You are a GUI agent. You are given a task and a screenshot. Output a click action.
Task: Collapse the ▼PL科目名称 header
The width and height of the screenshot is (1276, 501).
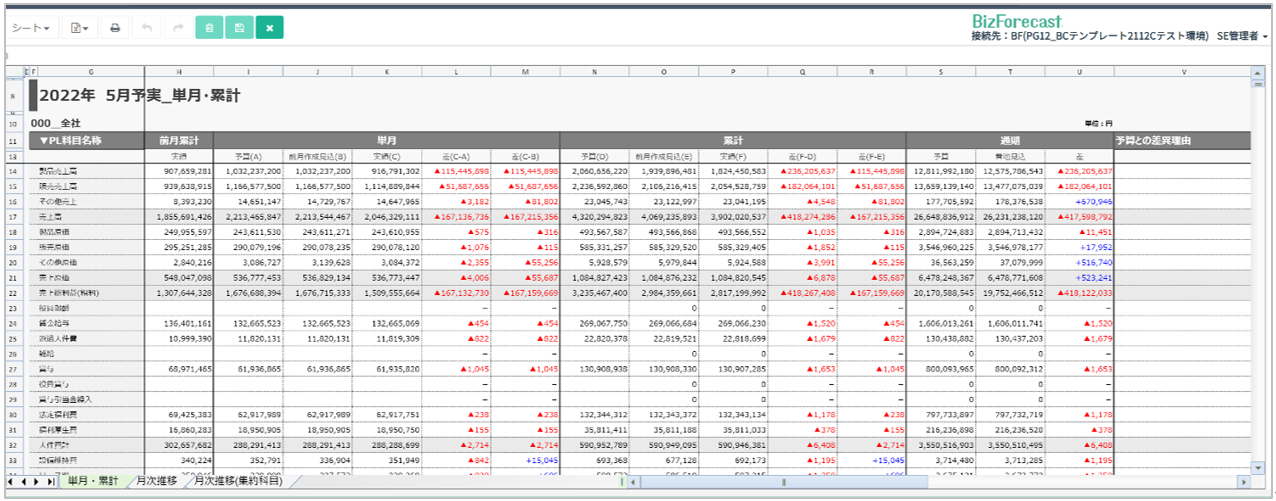(x=70, y=141)
